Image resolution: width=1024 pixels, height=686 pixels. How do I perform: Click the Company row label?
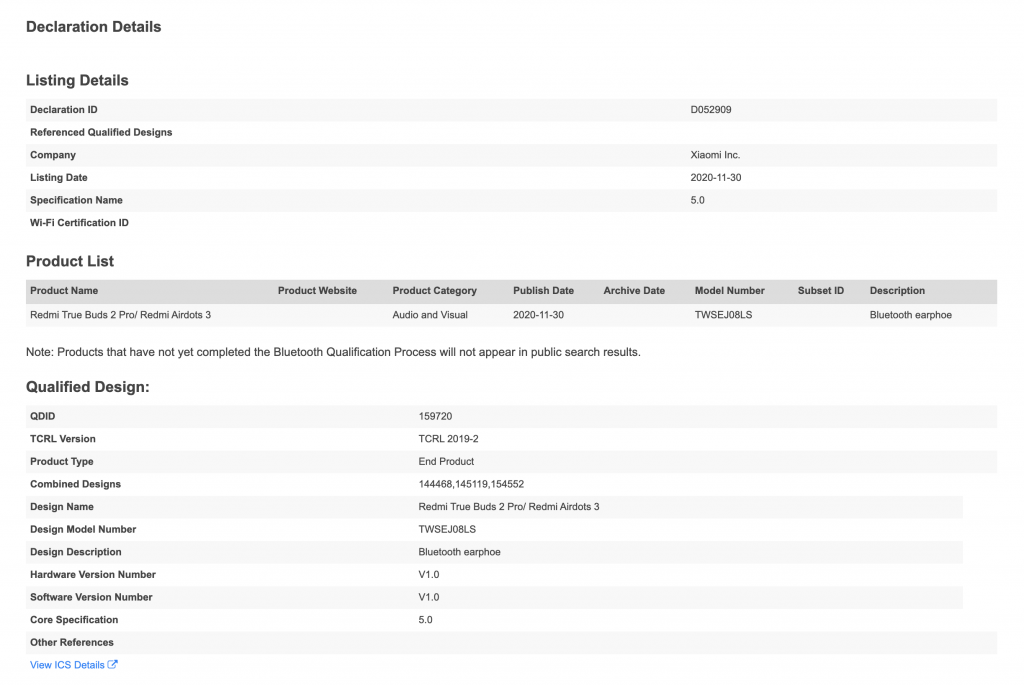point(53,155)
